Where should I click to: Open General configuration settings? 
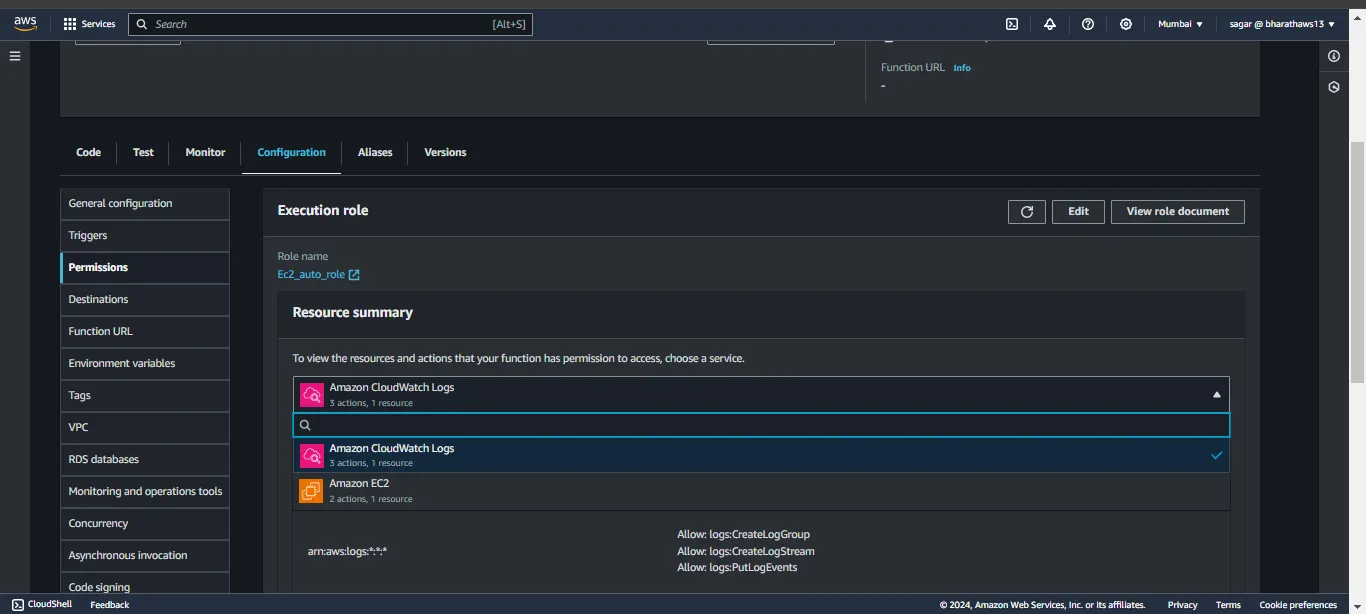click(x=145, y=203)
